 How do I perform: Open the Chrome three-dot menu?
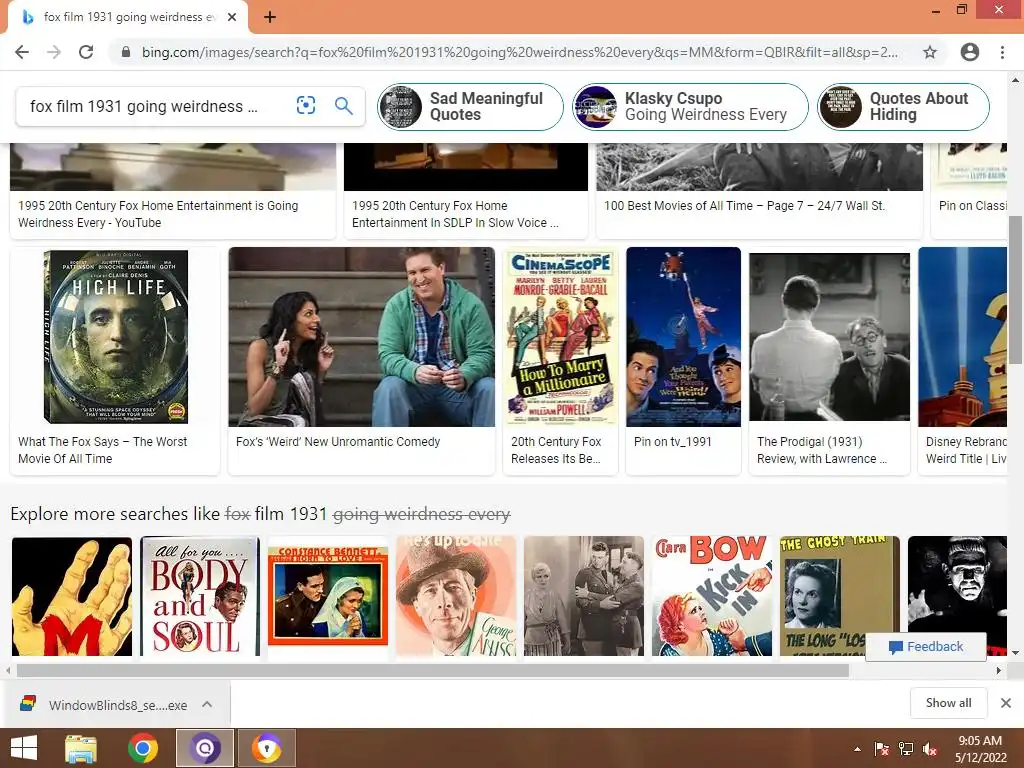[1002, 52]
